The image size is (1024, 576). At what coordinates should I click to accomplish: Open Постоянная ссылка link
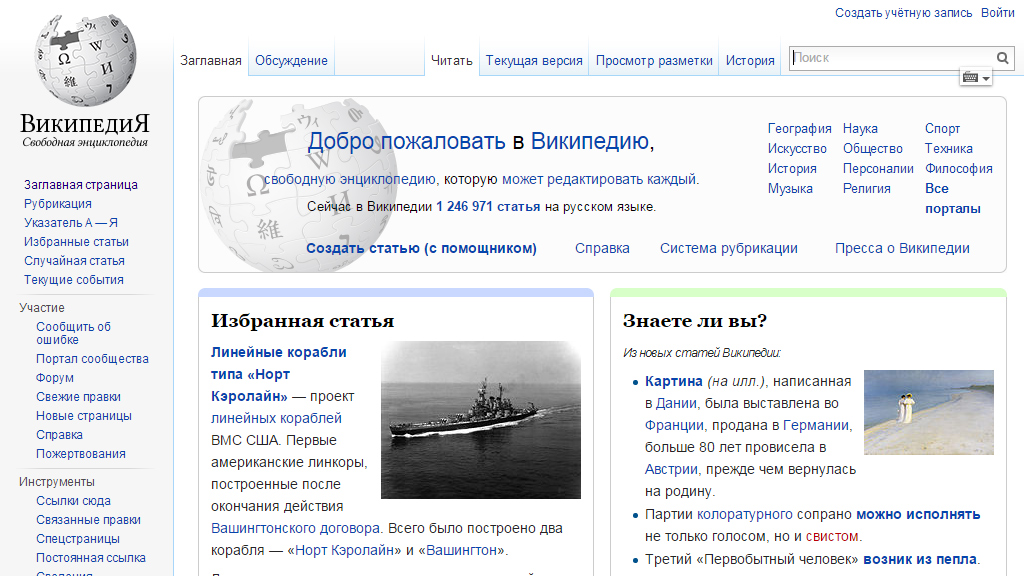91,558
